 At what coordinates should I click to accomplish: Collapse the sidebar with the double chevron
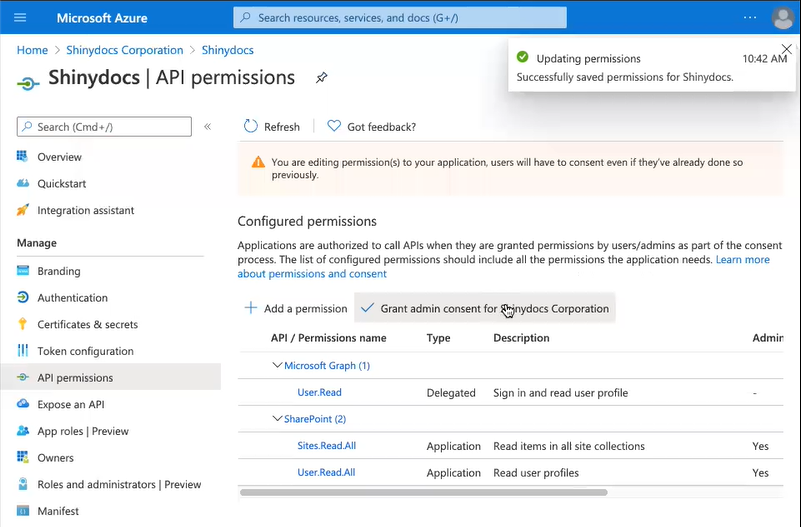[x=208, y=127]
